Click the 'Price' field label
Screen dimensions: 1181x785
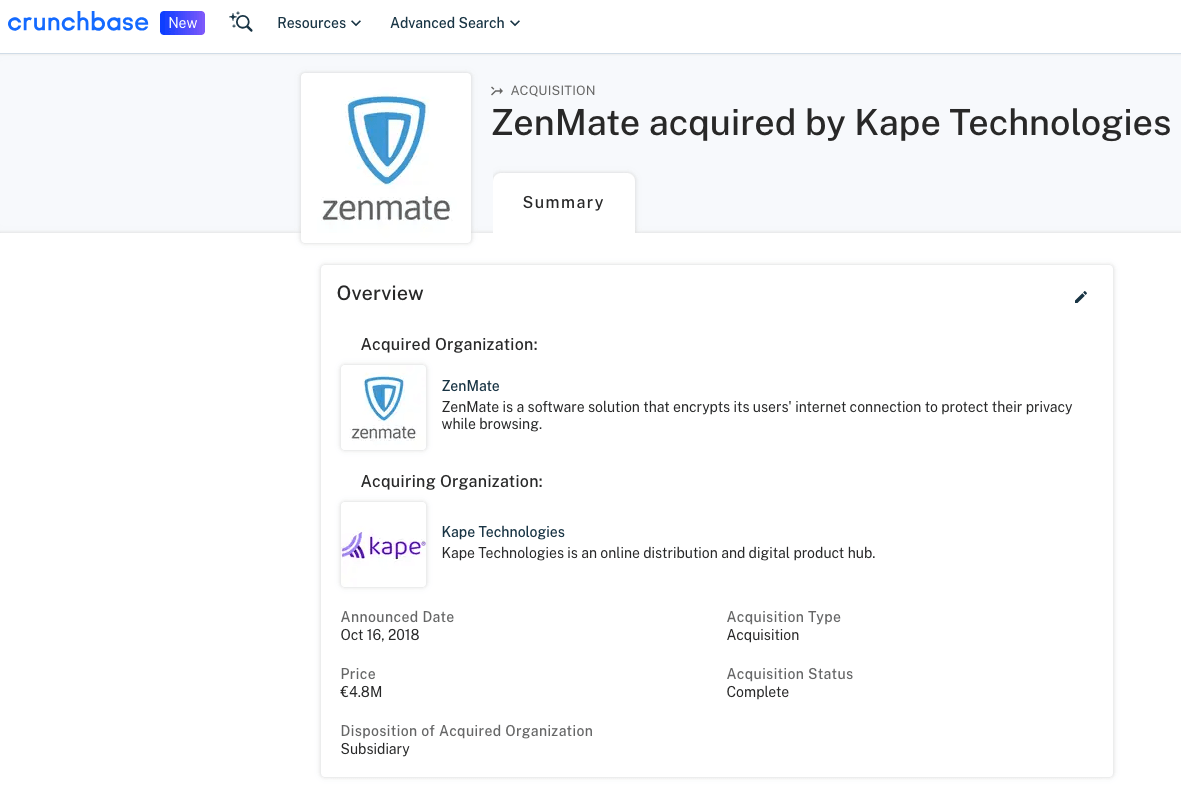click(x=358, y=674)
